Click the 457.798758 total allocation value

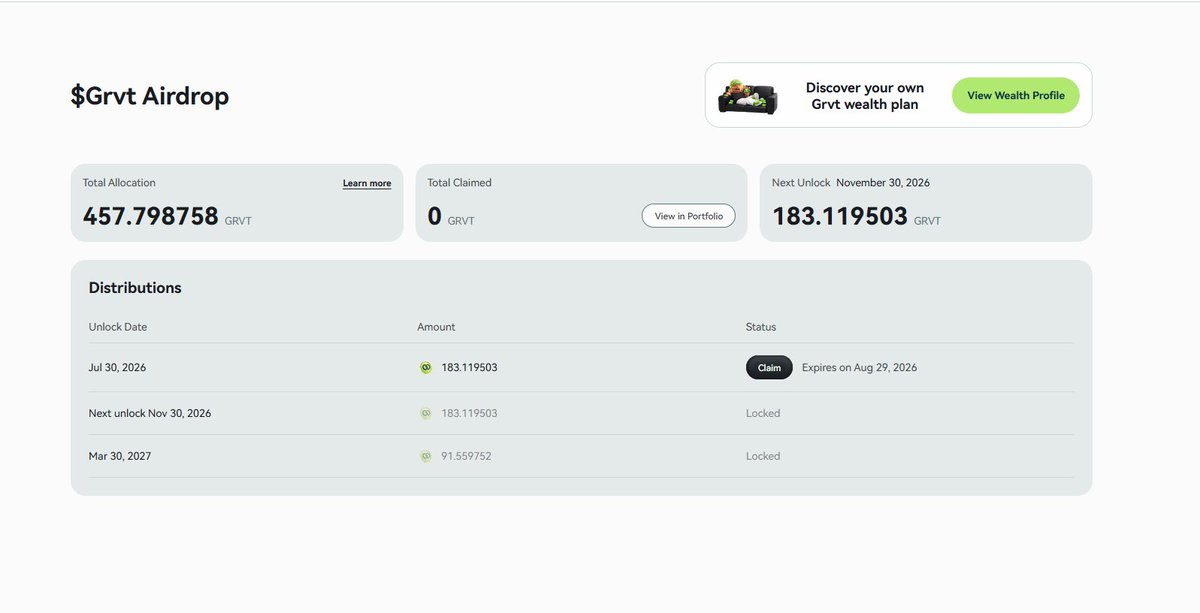tap(151, 216)
